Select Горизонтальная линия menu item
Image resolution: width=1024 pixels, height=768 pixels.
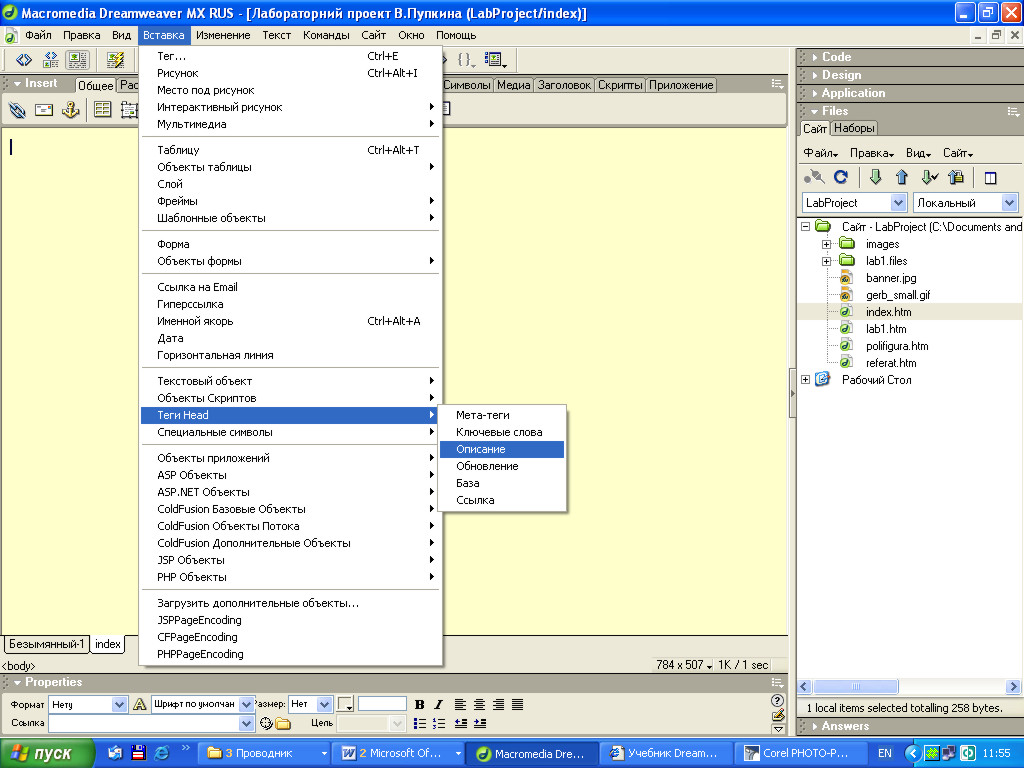click(x=291, y=355)
